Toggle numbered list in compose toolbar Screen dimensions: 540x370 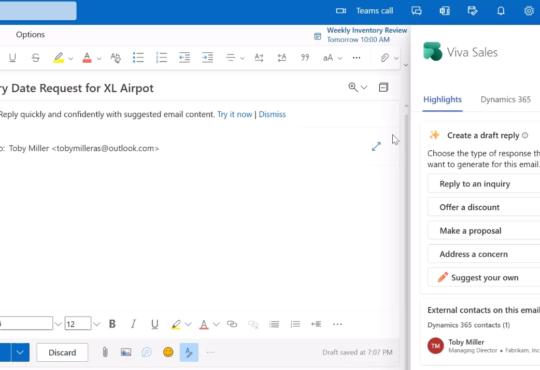click(295, 324)
